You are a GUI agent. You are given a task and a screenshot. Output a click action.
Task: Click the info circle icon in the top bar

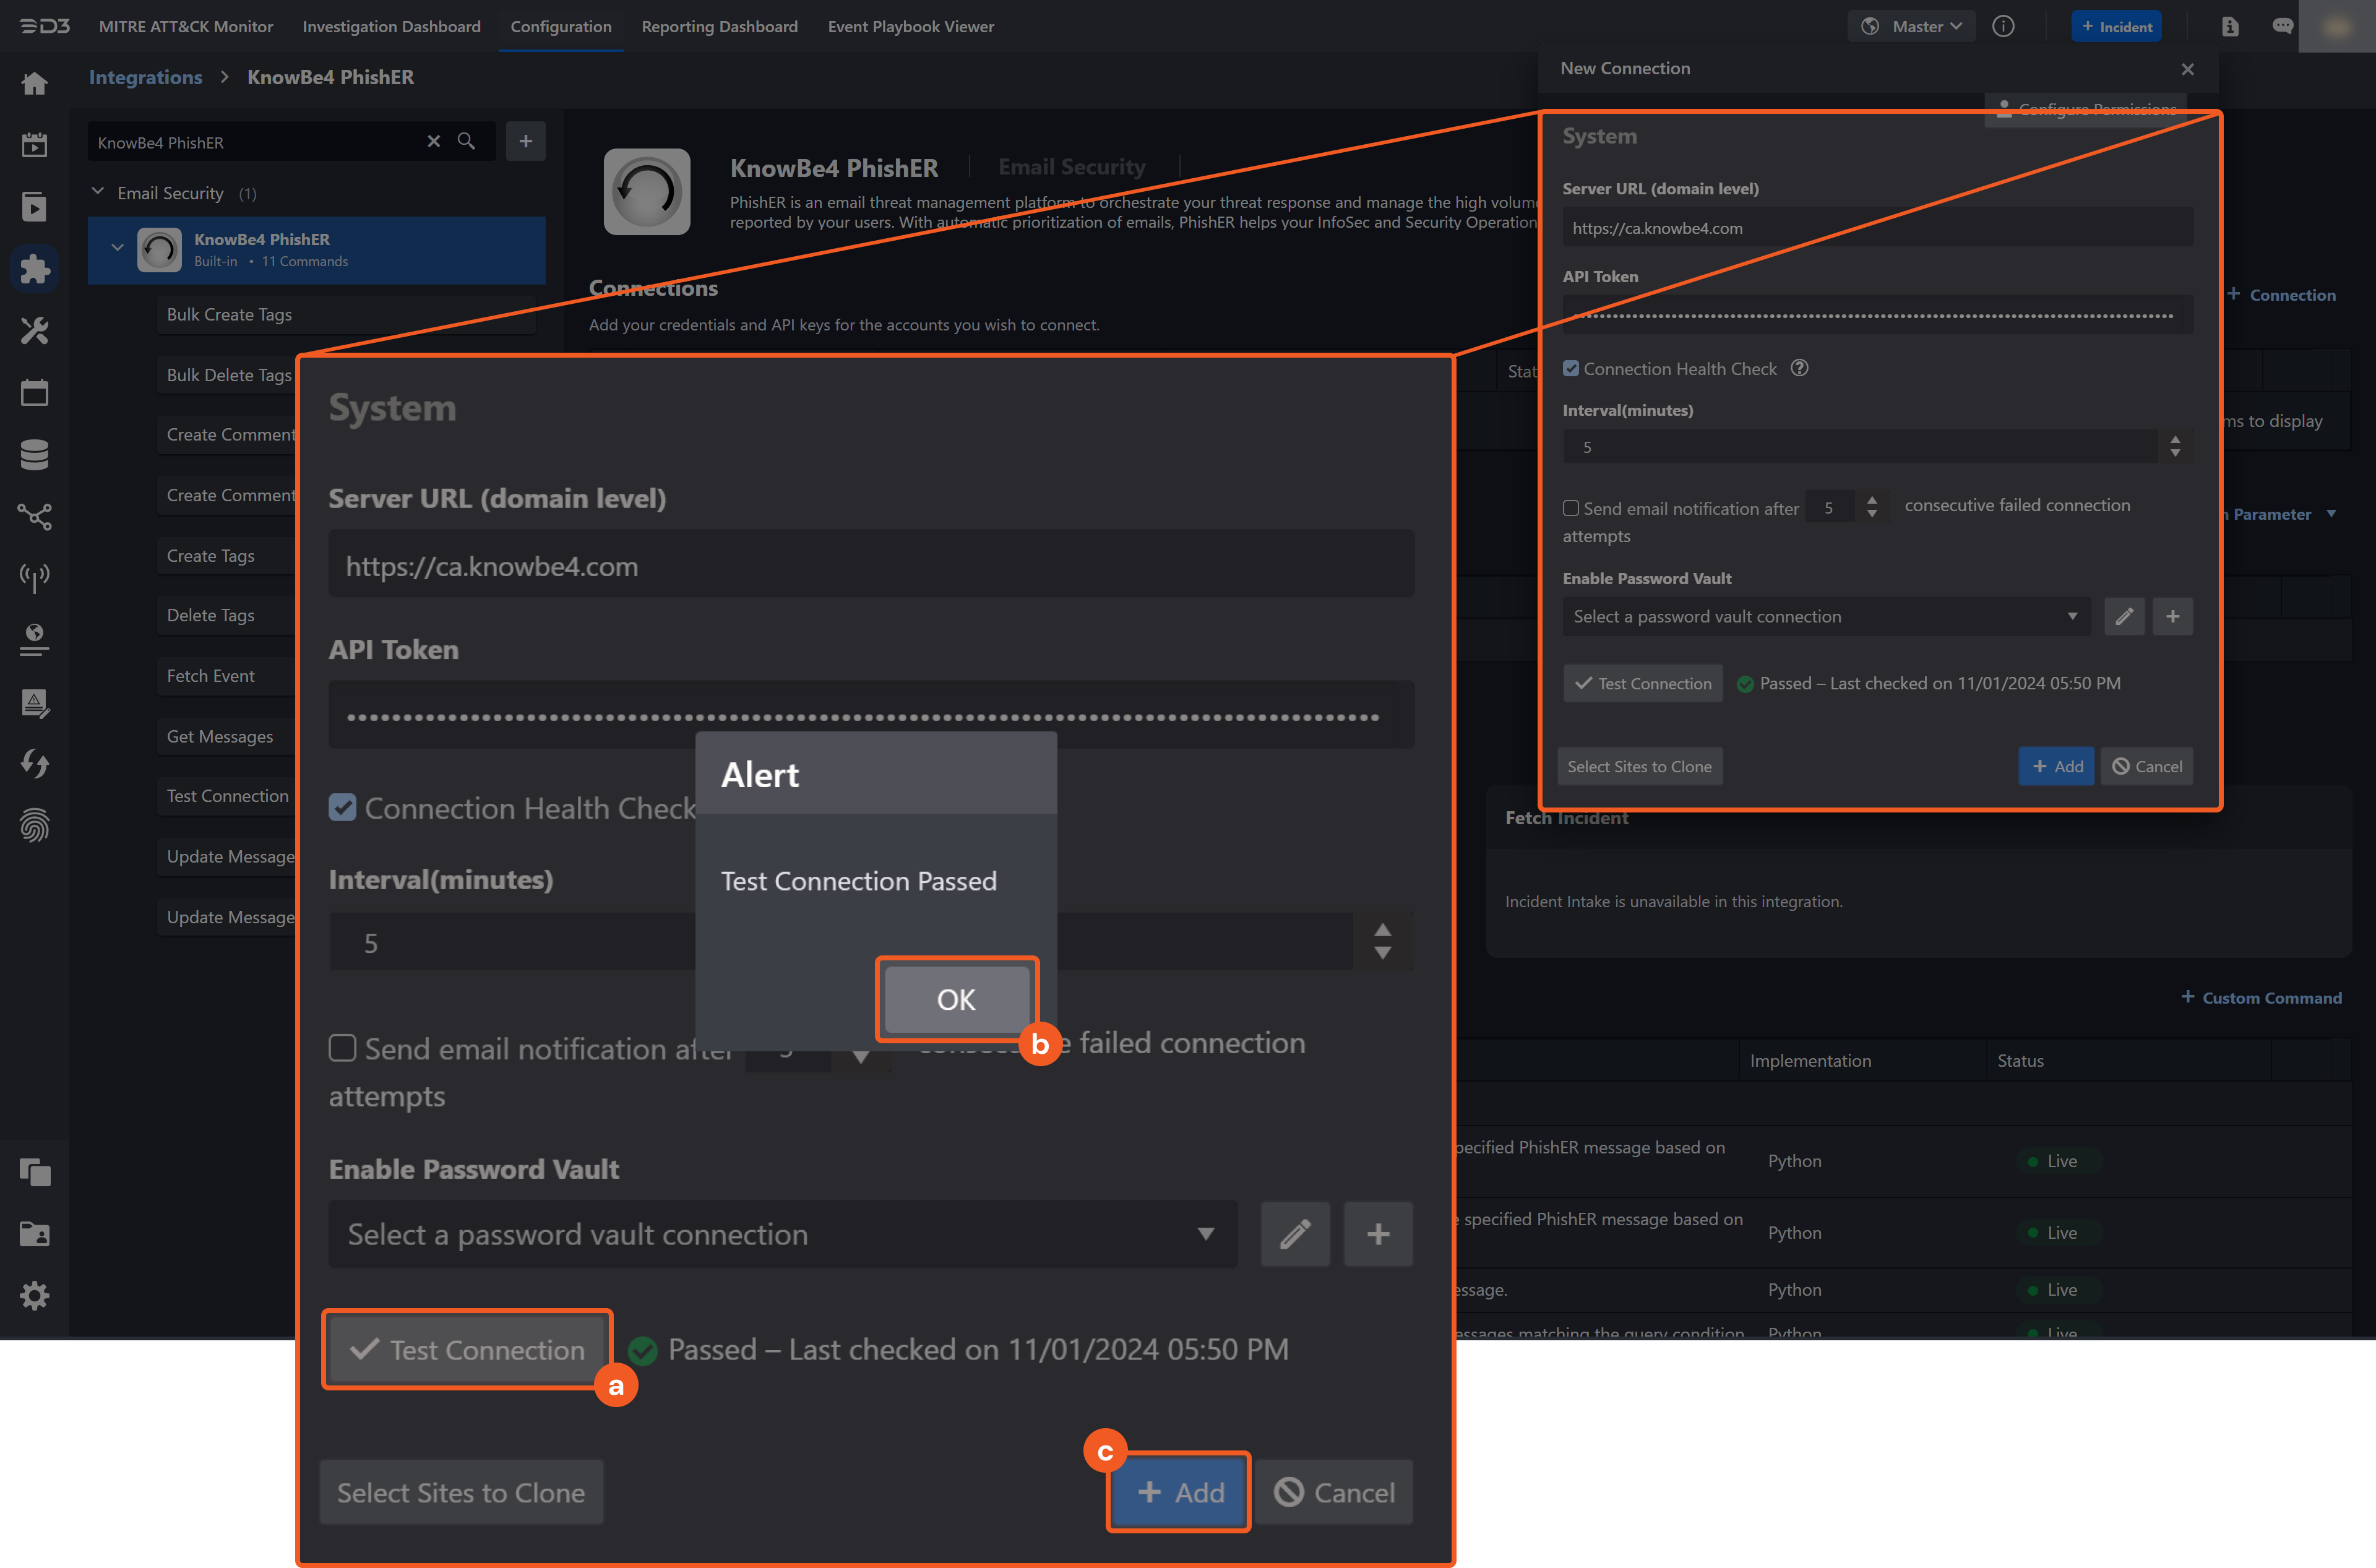pyautogui.click(x=2004, y=26)
